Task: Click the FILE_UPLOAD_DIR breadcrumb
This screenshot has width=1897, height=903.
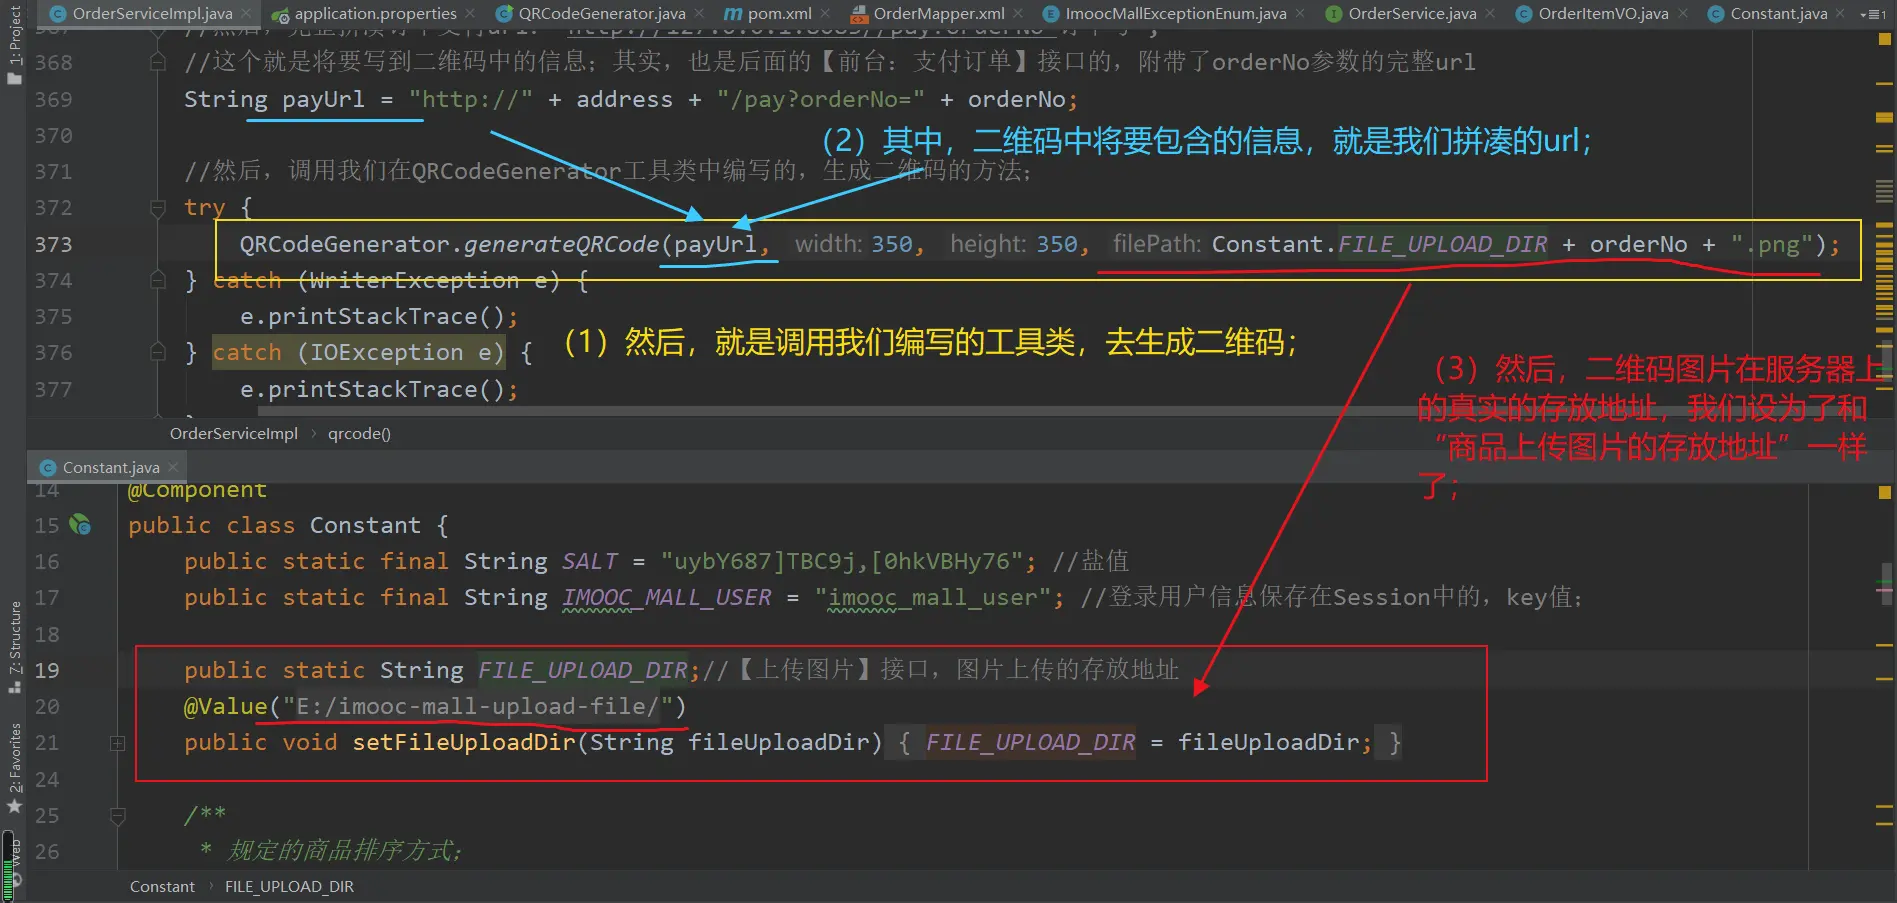Action: click(289, 886)
